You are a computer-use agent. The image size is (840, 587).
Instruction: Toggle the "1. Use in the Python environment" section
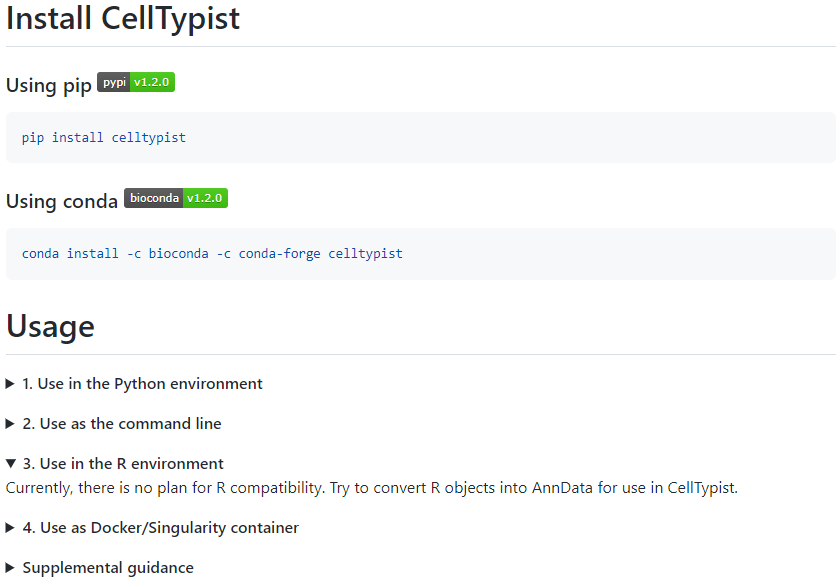coord(140,383)
